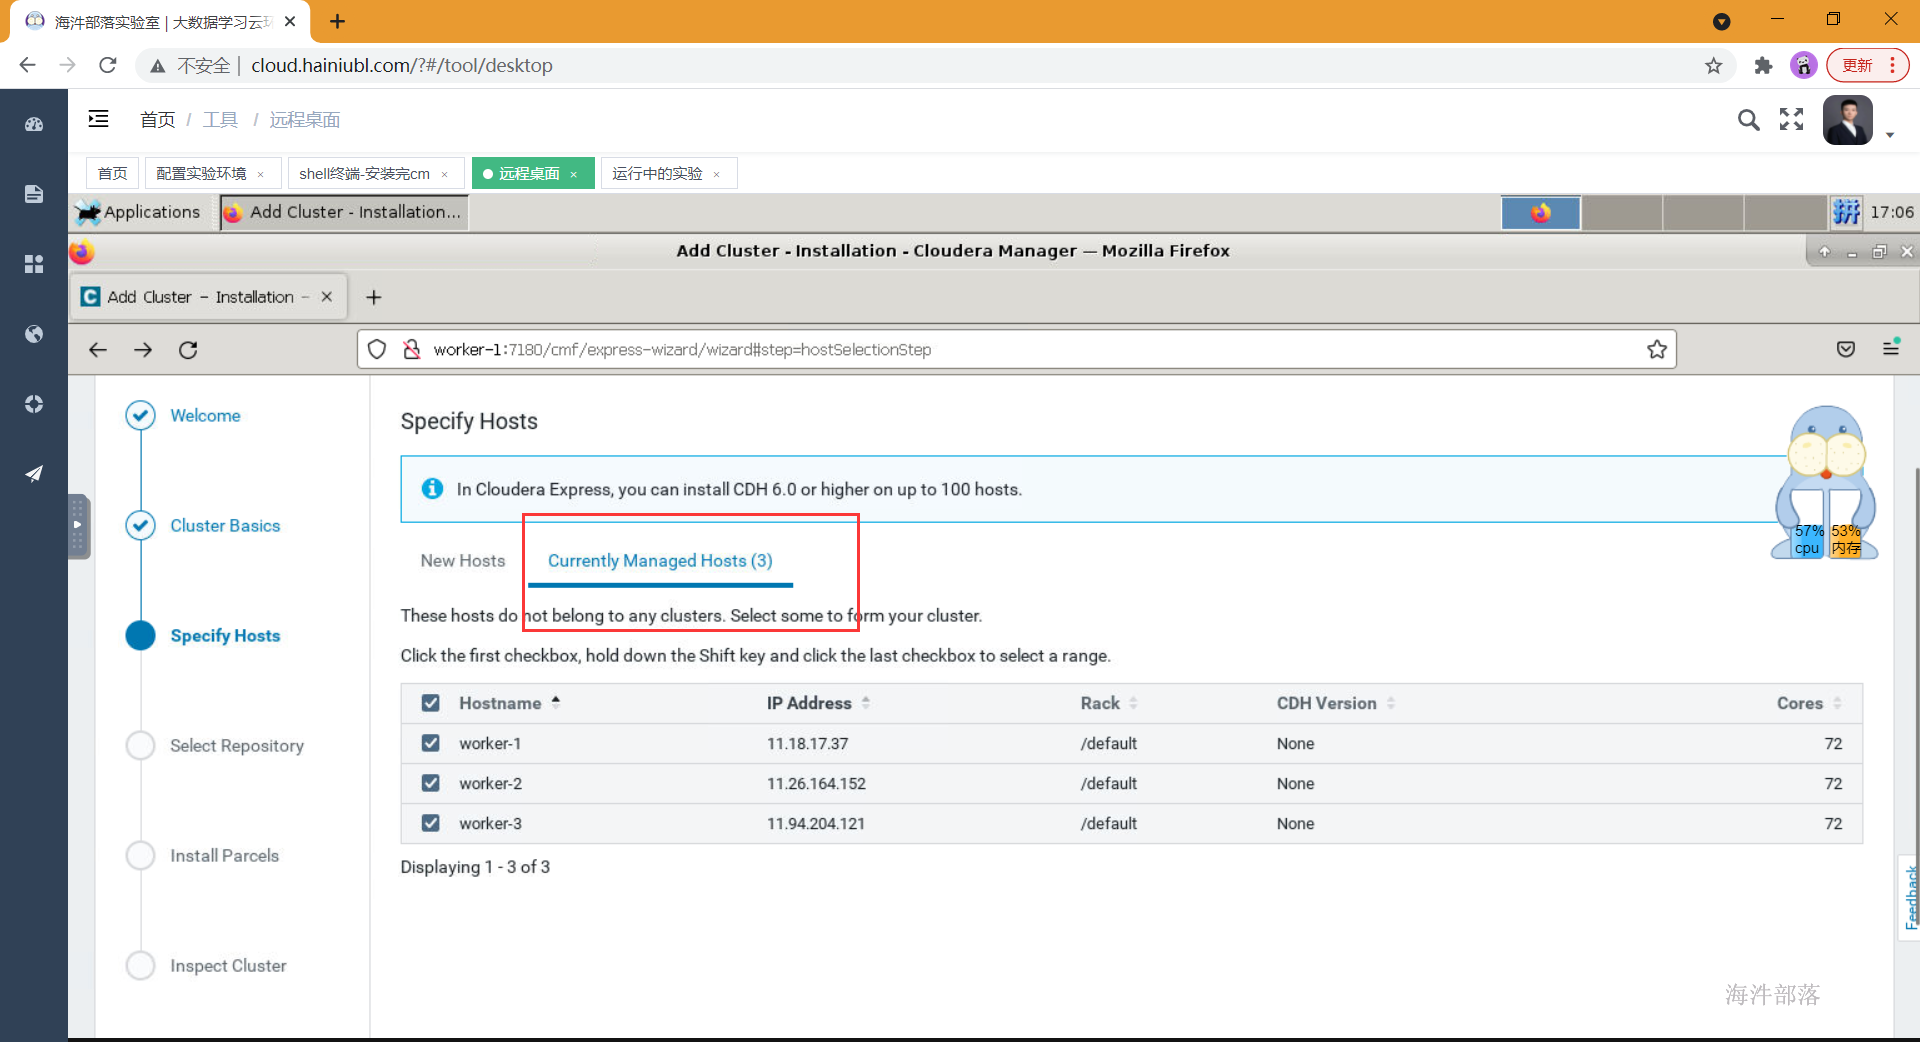This screenshot has height=1042, width=1920.
Task: Open a new Chrome tab
Action: pos(337,21)
